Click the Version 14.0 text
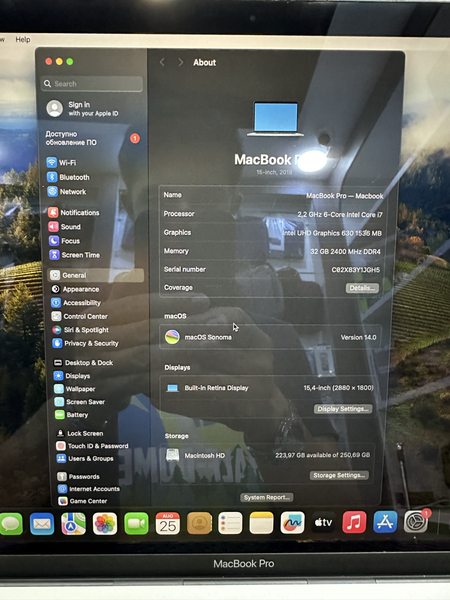Screen dimensions: 450x600 (x=359, y=338)
